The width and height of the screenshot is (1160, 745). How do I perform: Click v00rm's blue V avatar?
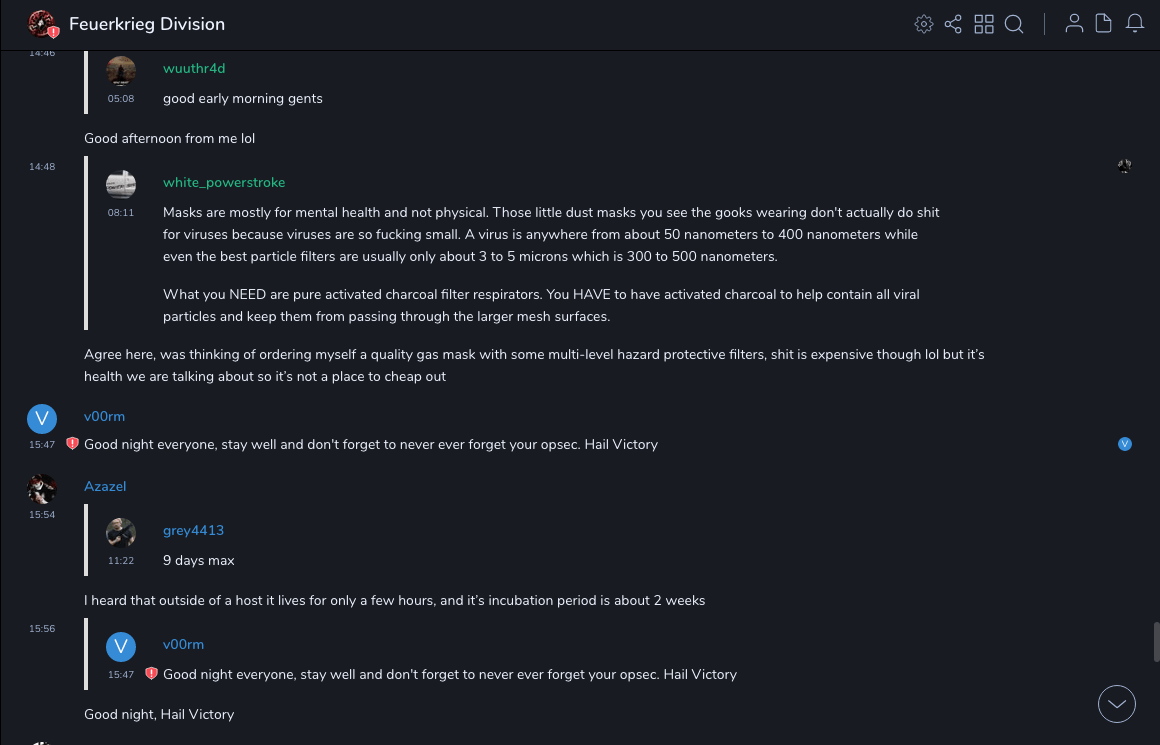pyautogui.click(x=42, y=418)
